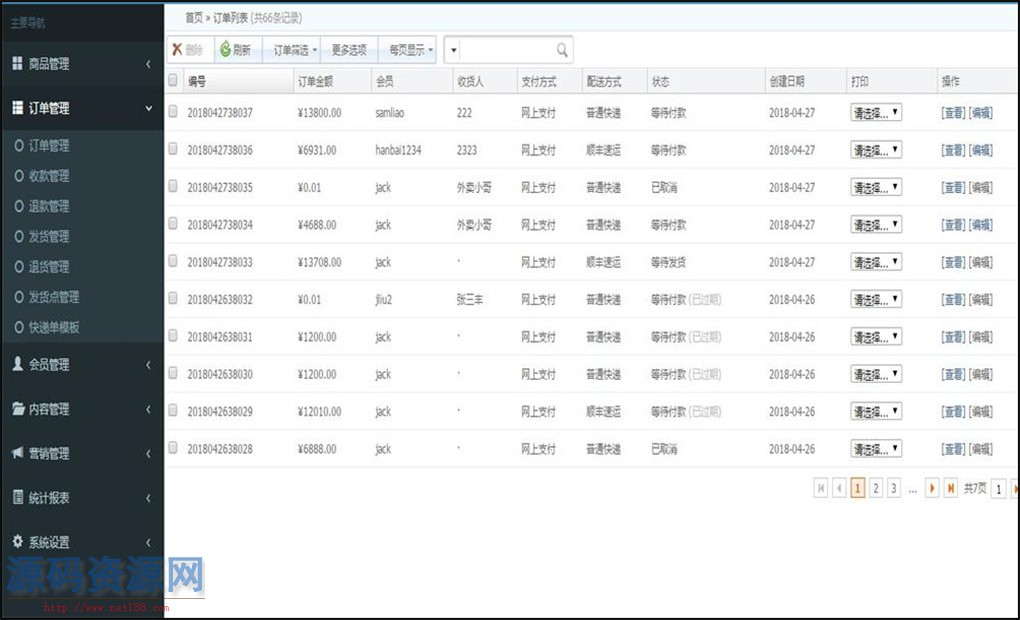1020x620 pixels.
Task: Jump to the last page arrow
Action: (x=950, y=488)
